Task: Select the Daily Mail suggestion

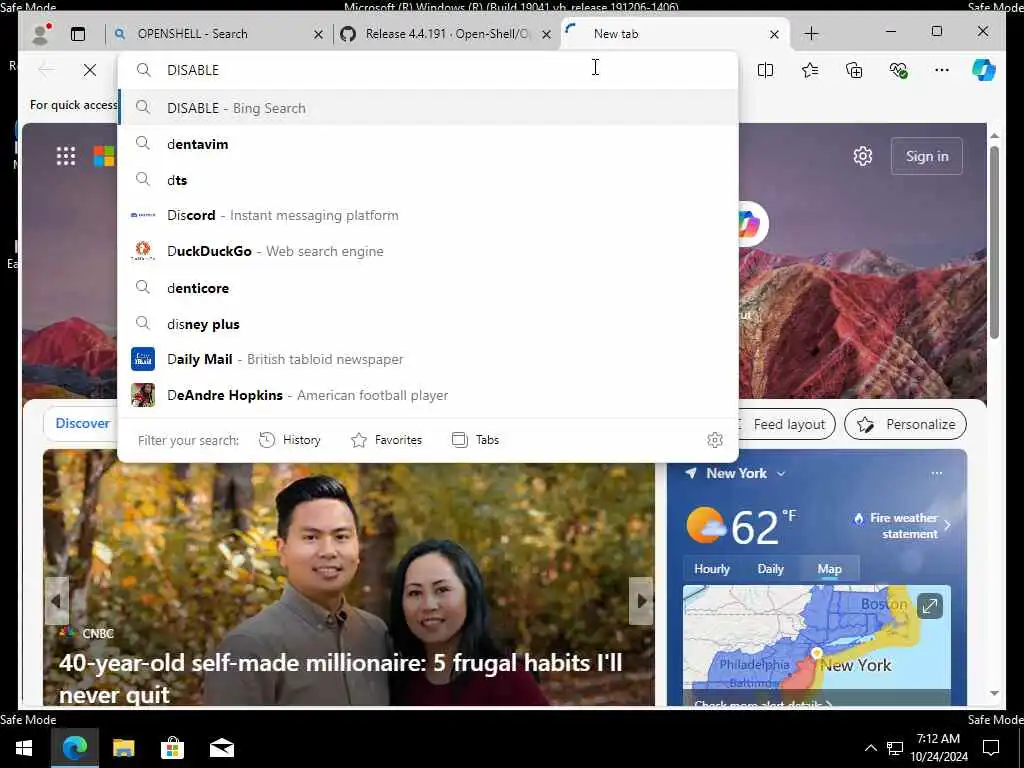Action: (428, 359)
